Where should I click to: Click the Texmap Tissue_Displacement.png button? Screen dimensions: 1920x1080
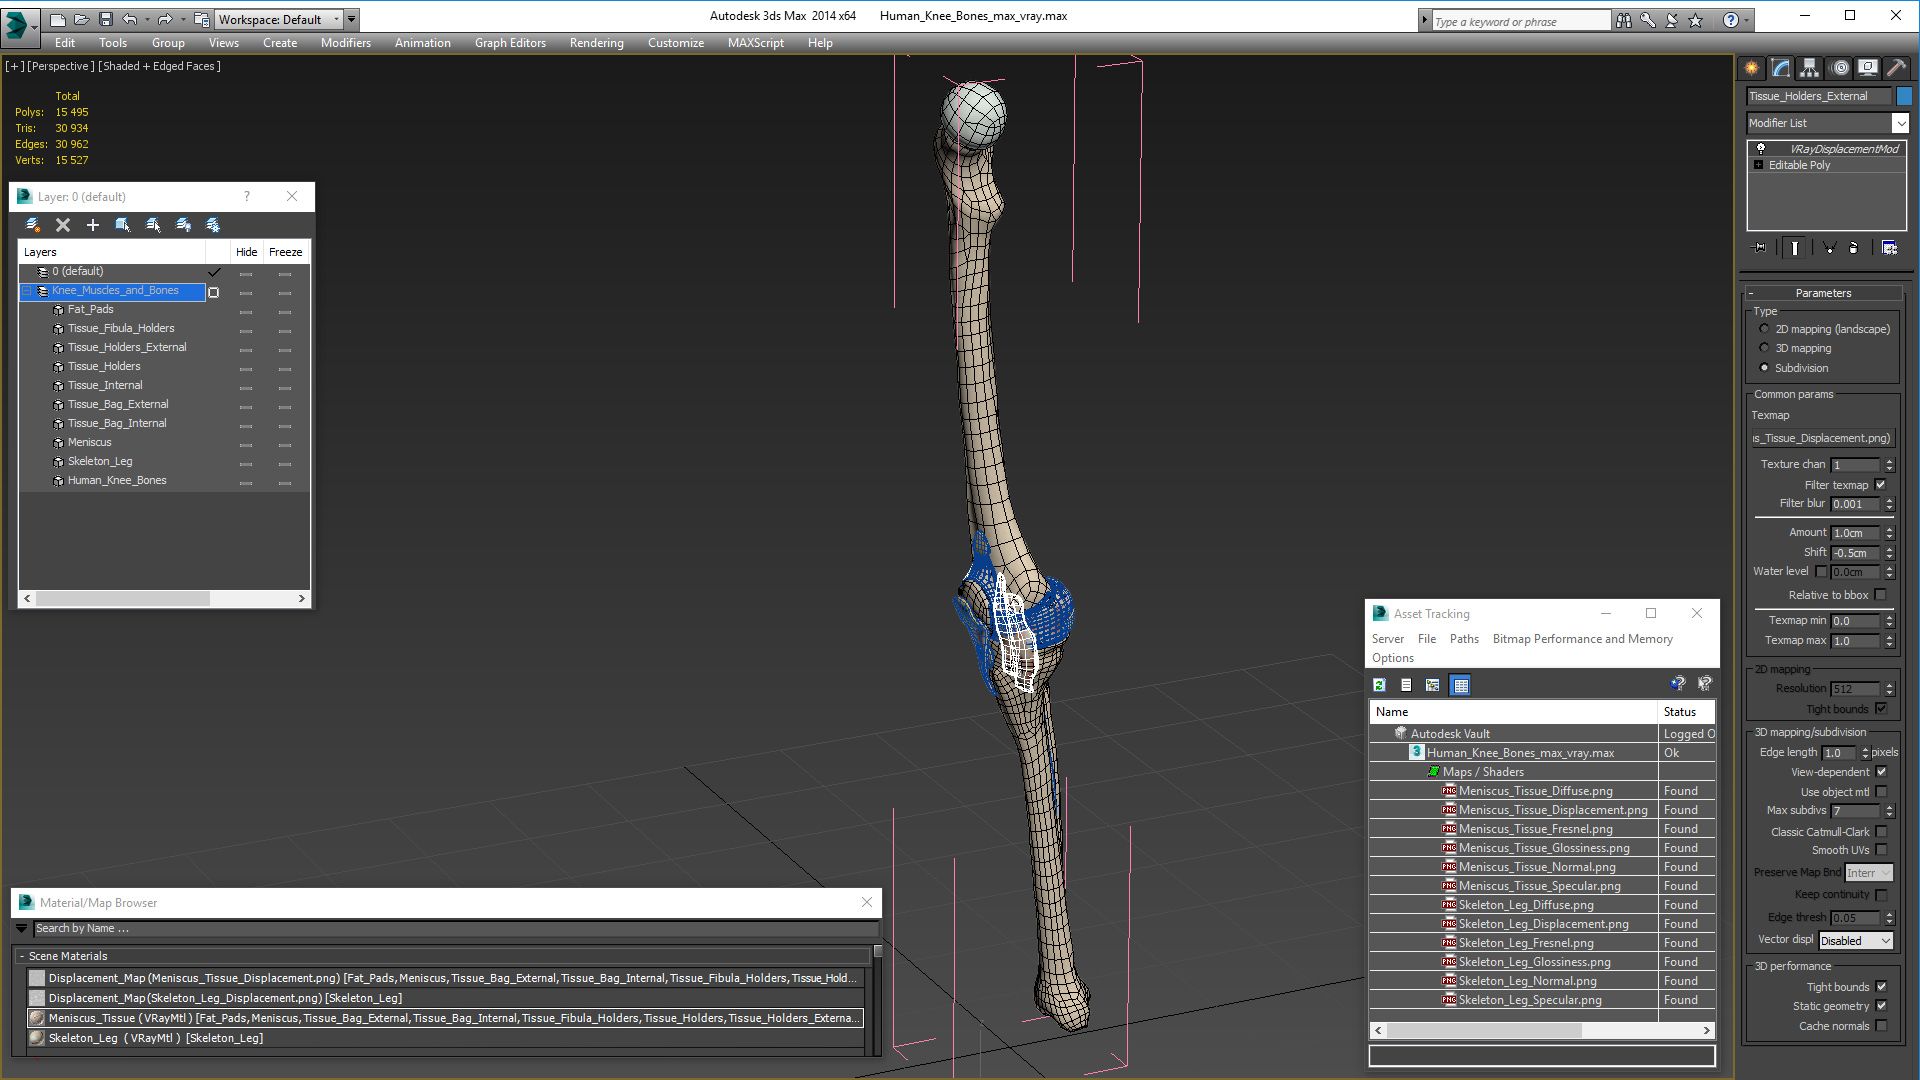1822,438
